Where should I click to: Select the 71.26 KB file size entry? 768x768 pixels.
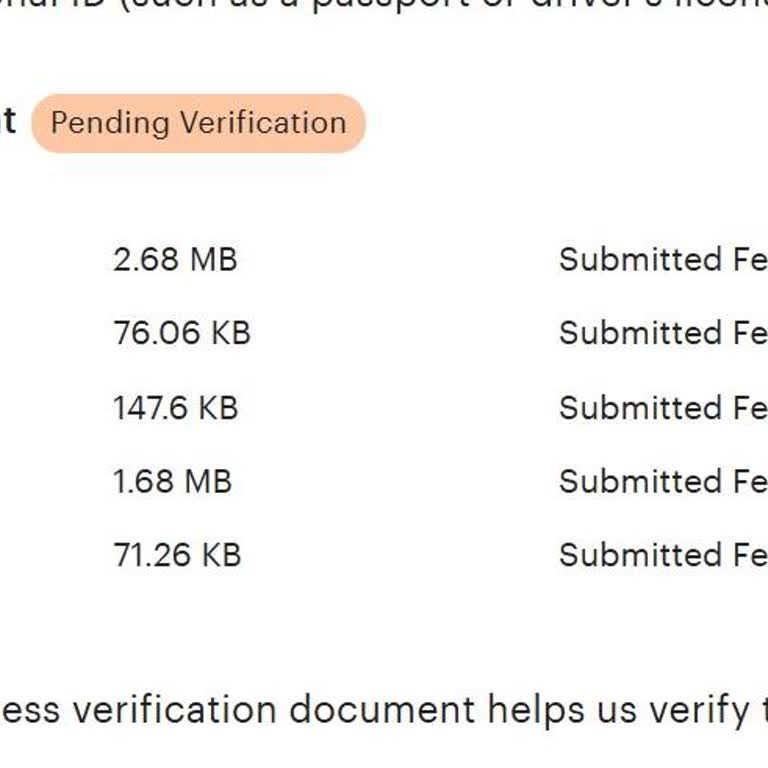[x=177, y=555]
